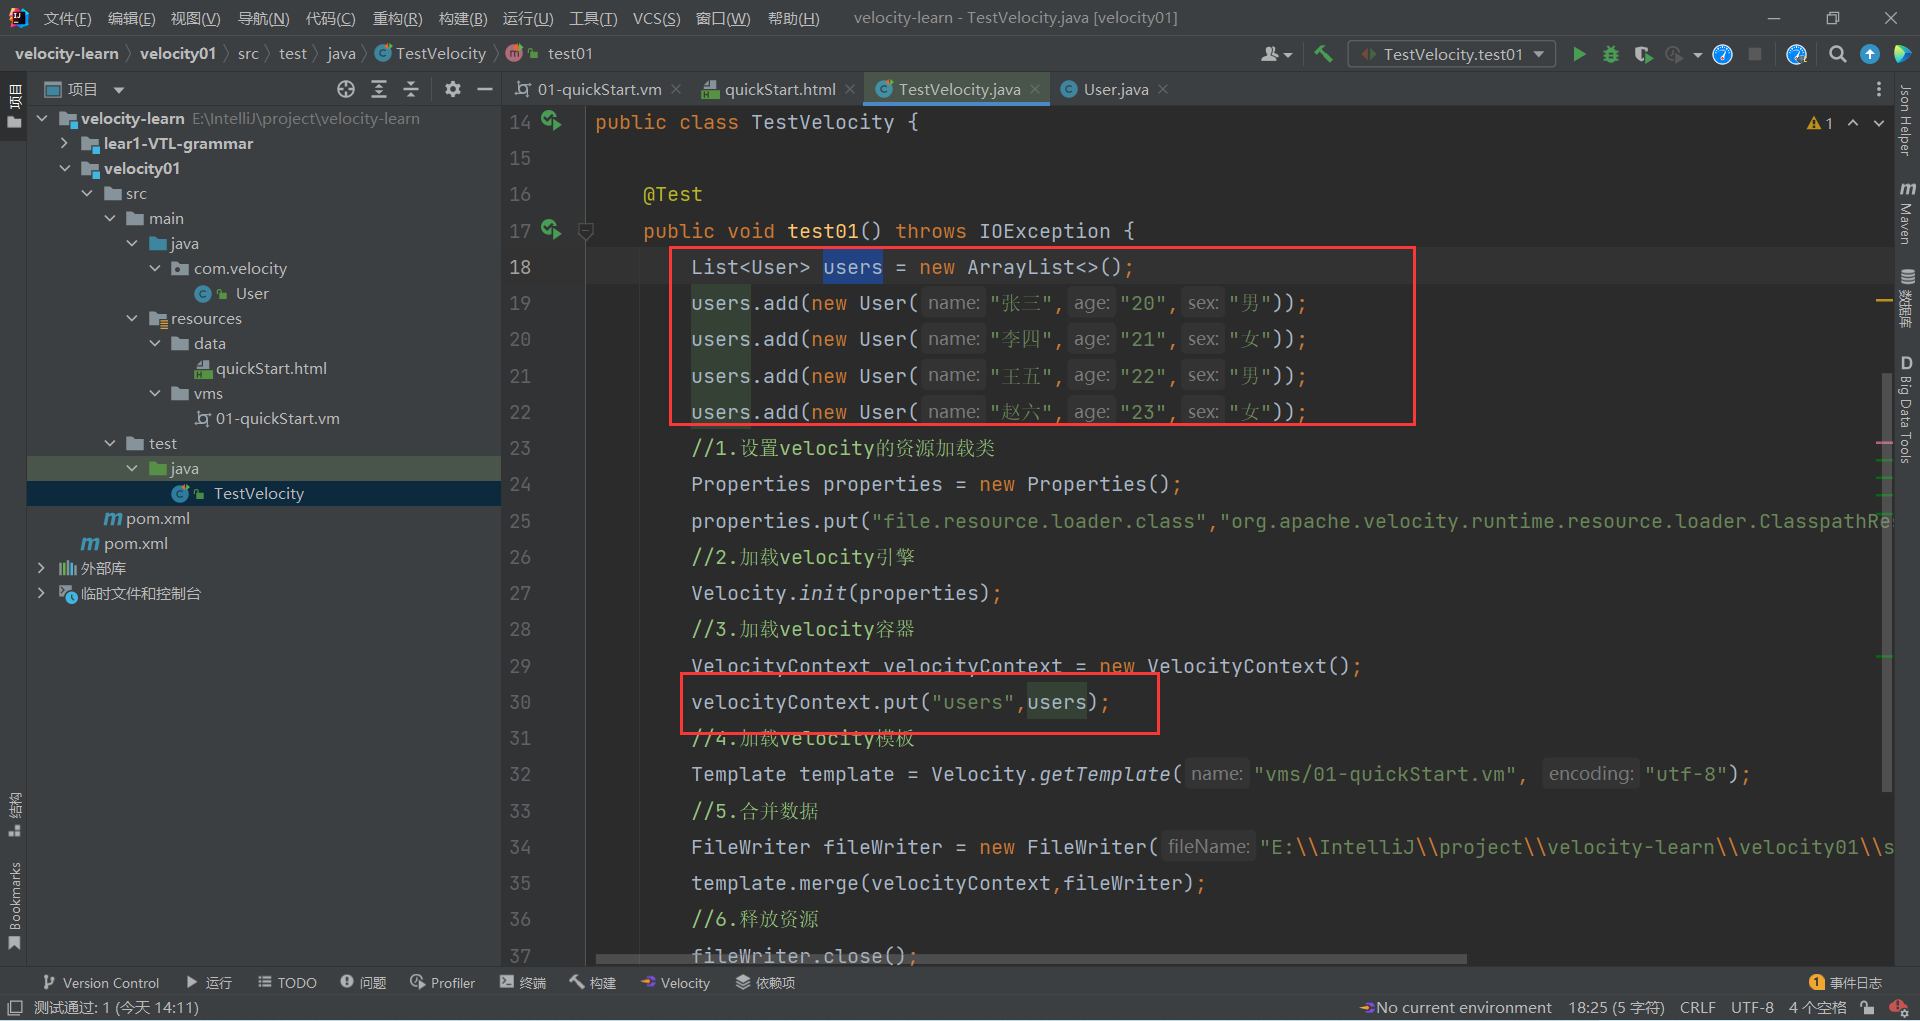The width and height of the screenshot is (1920, 1021).
Task: Click CRLF line separator in status bar
Action: pyautogui.click(x=1697, y=1008)
